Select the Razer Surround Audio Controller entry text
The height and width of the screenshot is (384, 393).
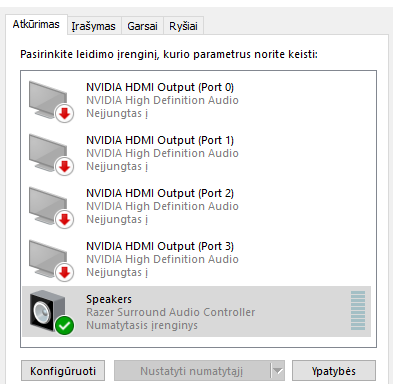[171, 312]
